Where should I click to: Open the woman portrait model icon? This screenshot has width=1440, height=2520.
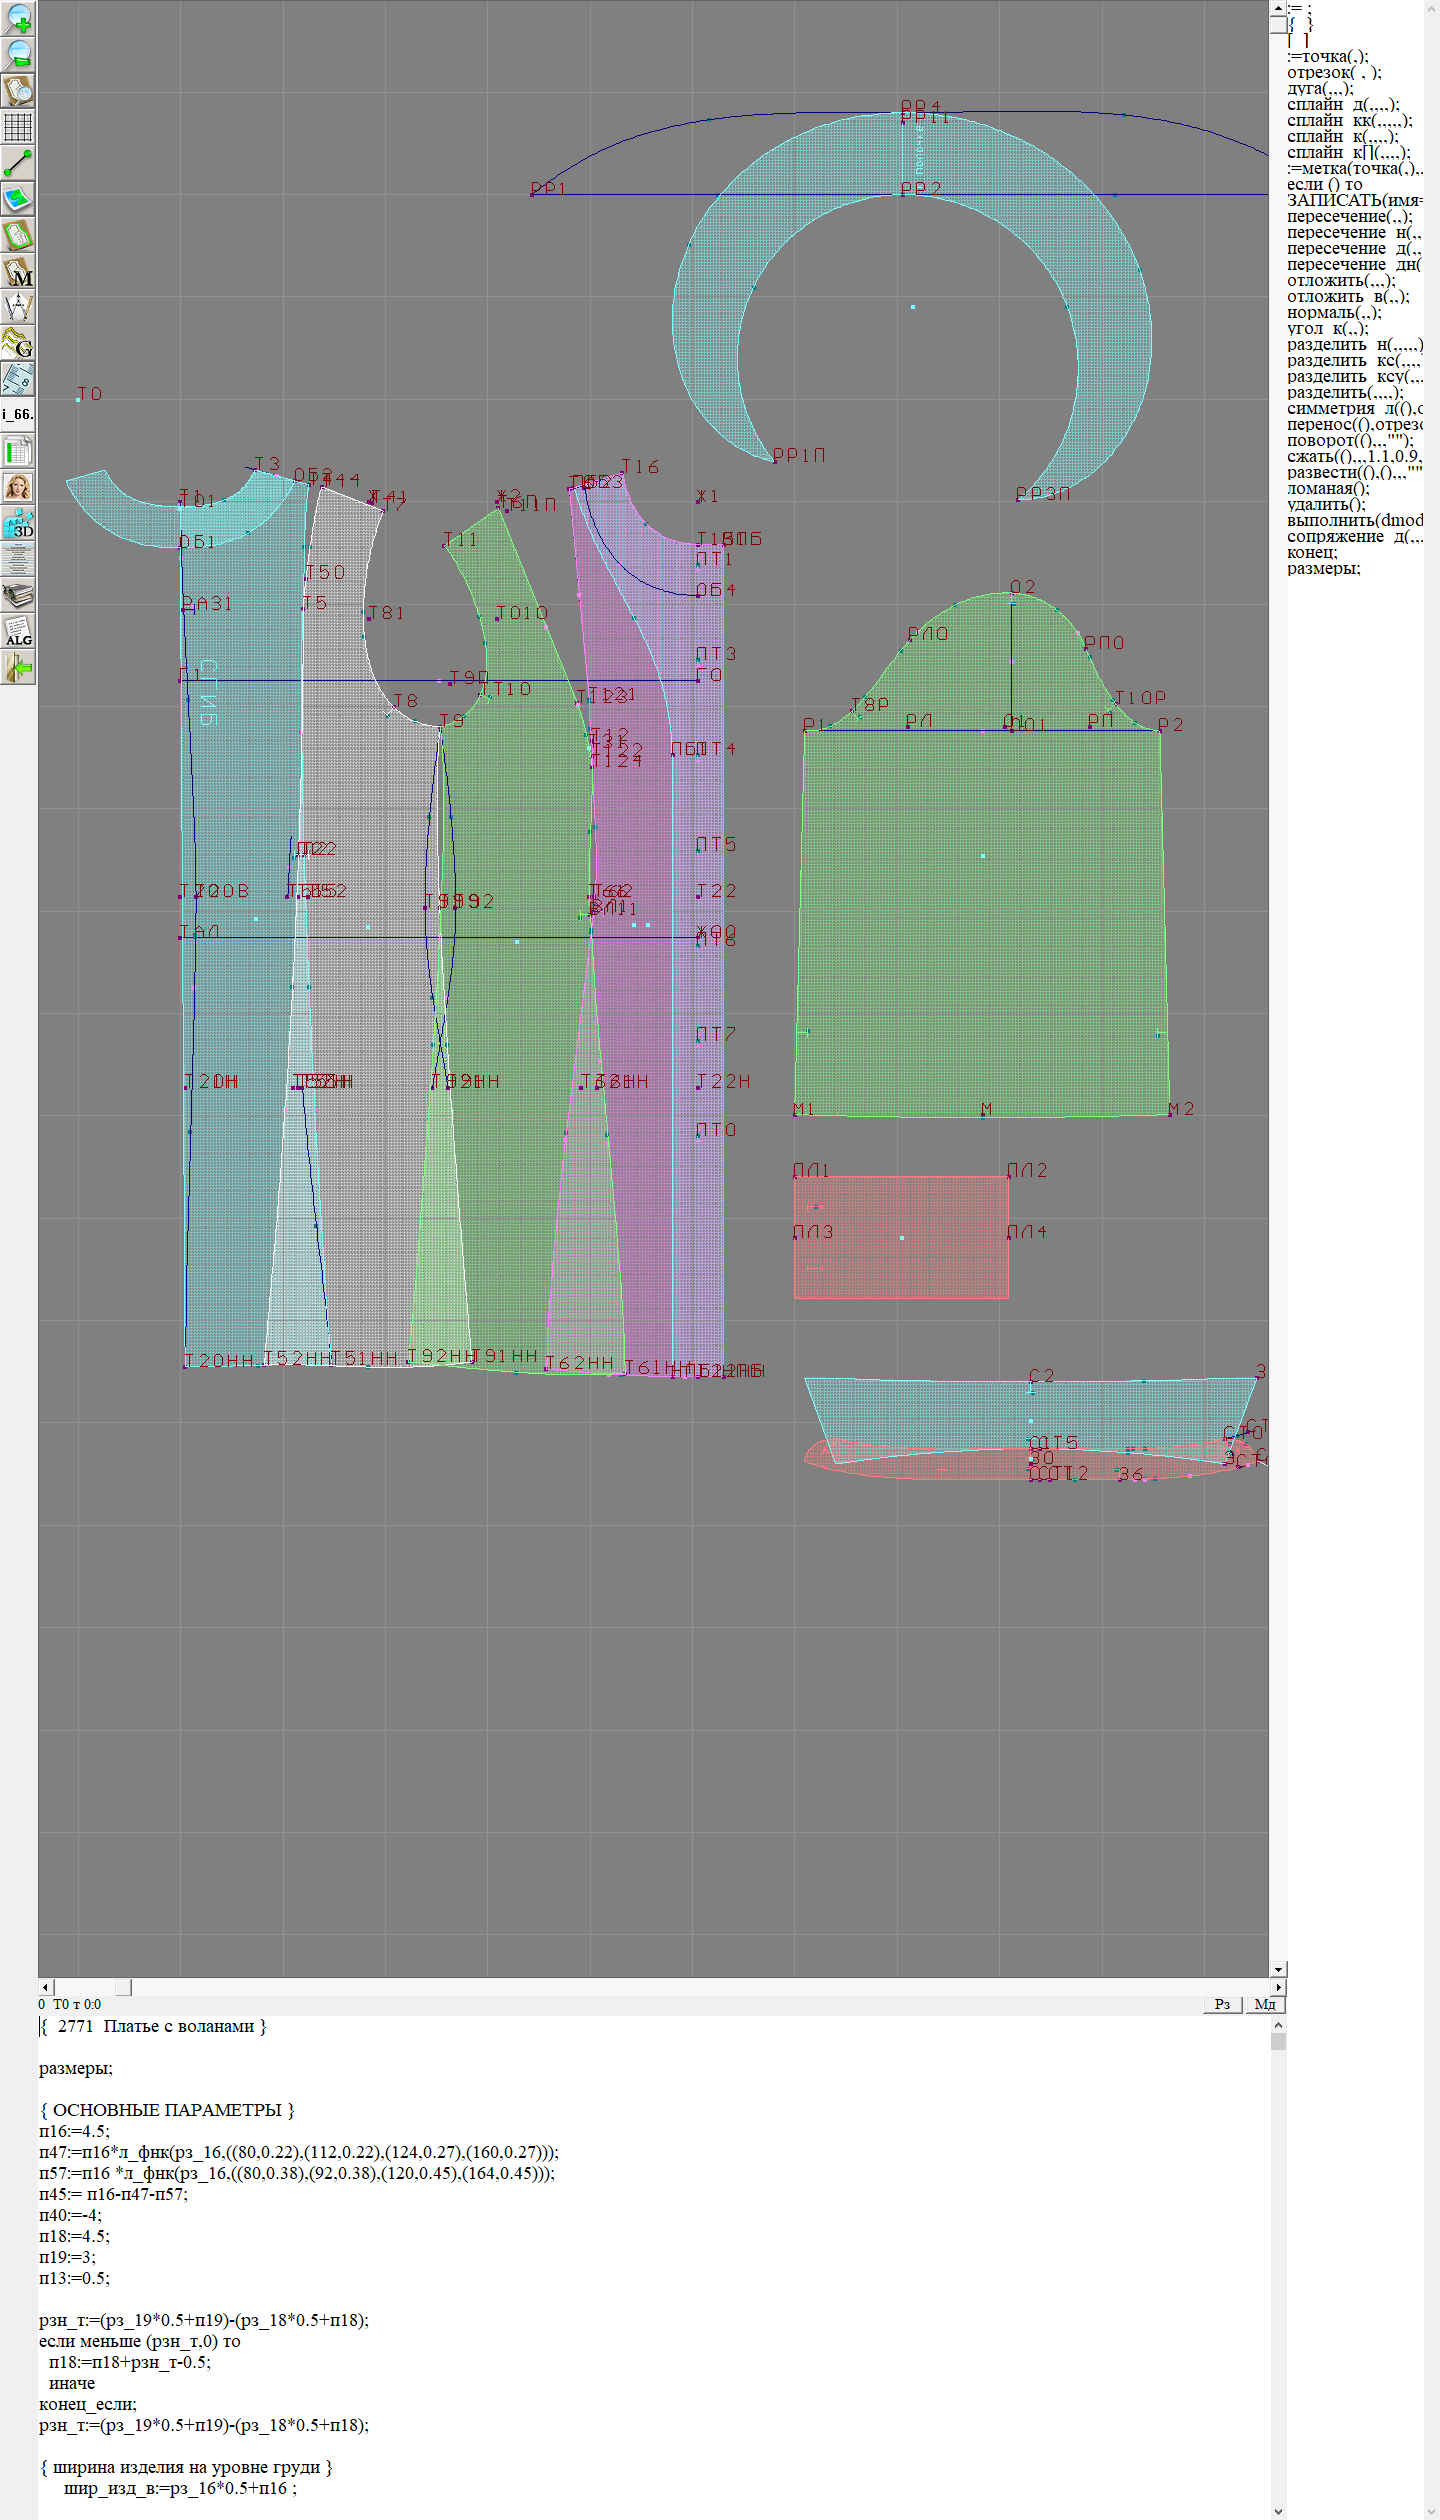click(18, 487)
